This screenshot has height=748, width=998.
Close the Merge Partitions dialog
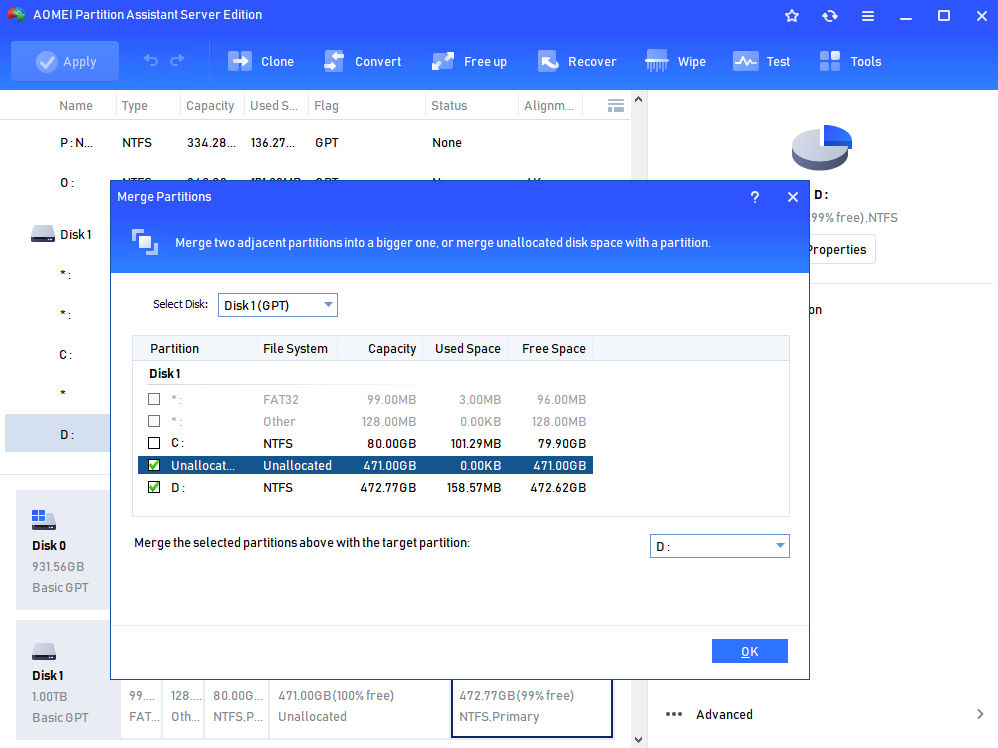click(792, 197)
